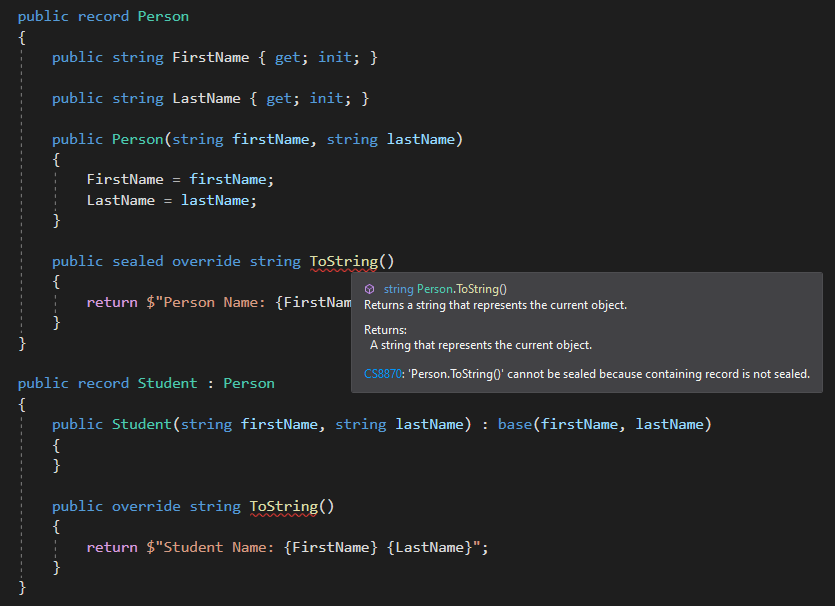
Task: Click the "LastName = lastName;" assignment line
Action: coord(171,201)
